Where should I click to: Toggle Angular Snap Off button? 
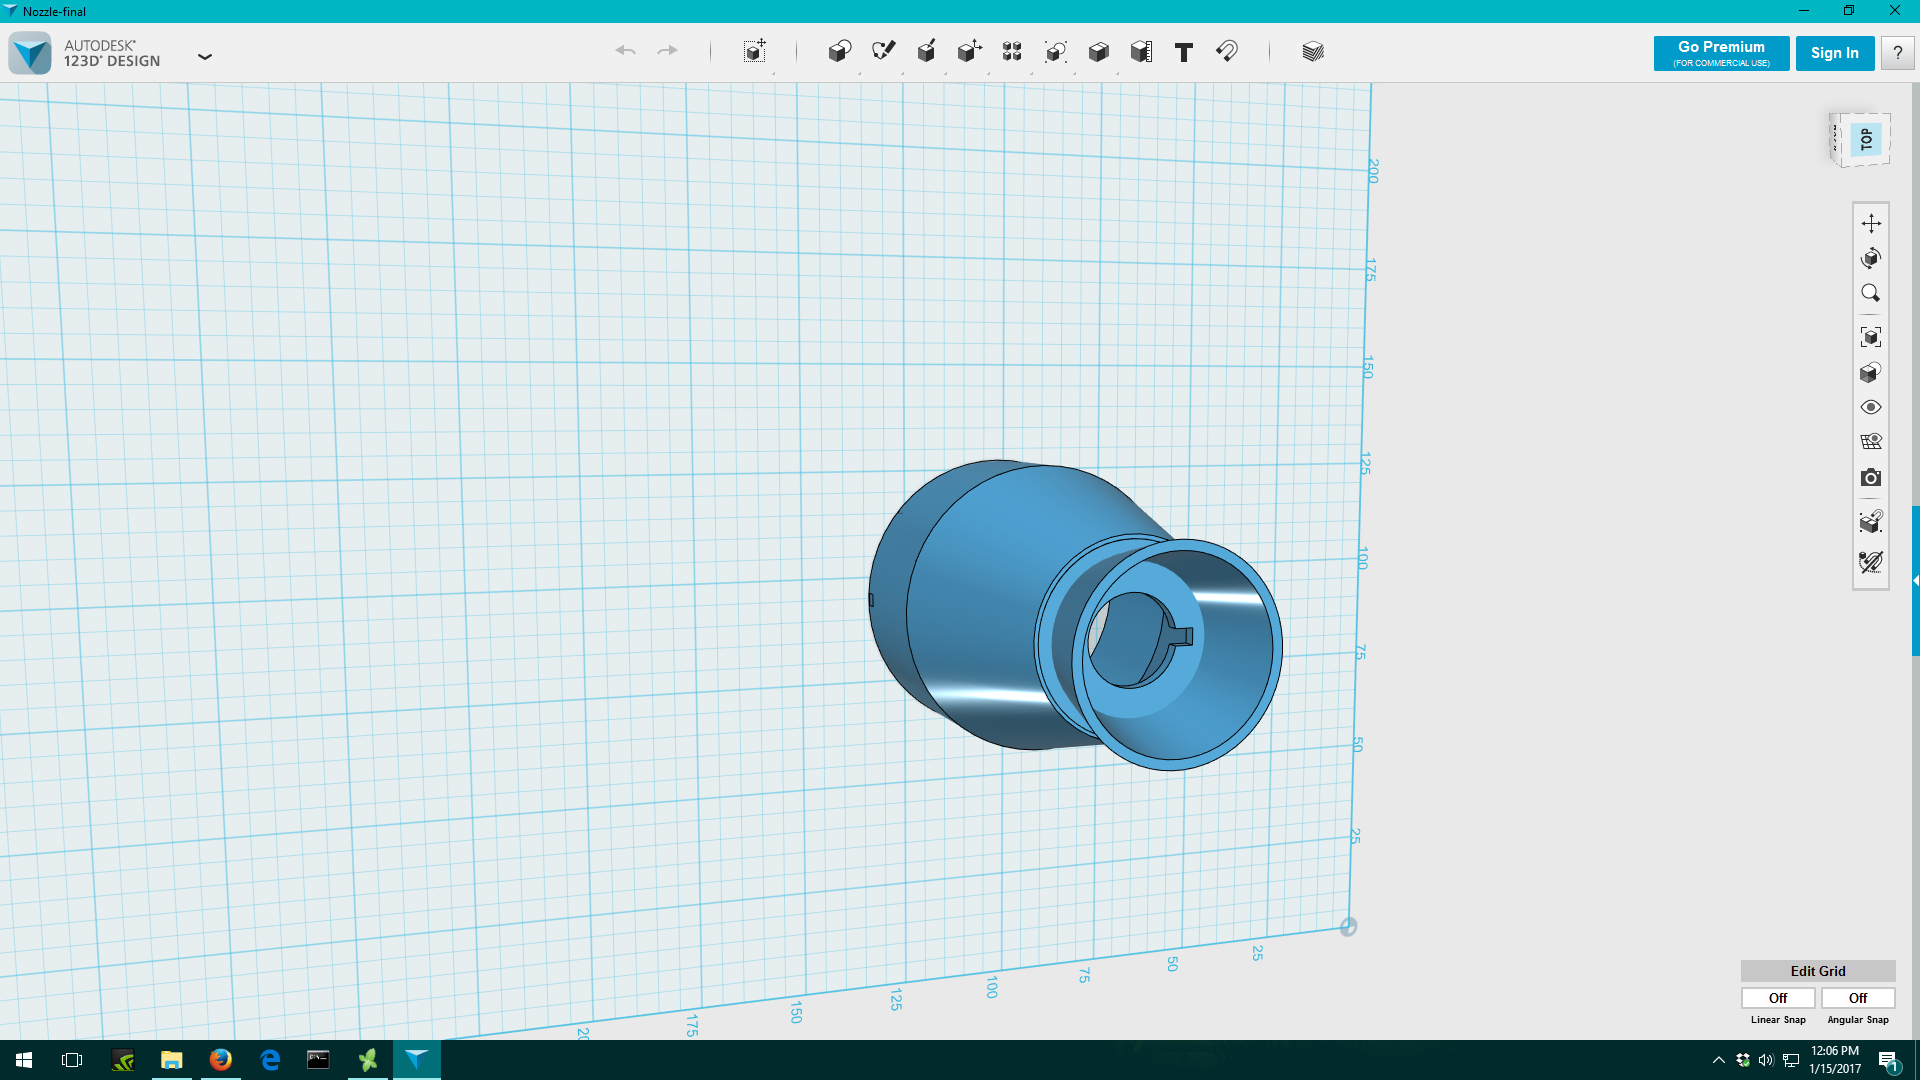point(1857,998)
